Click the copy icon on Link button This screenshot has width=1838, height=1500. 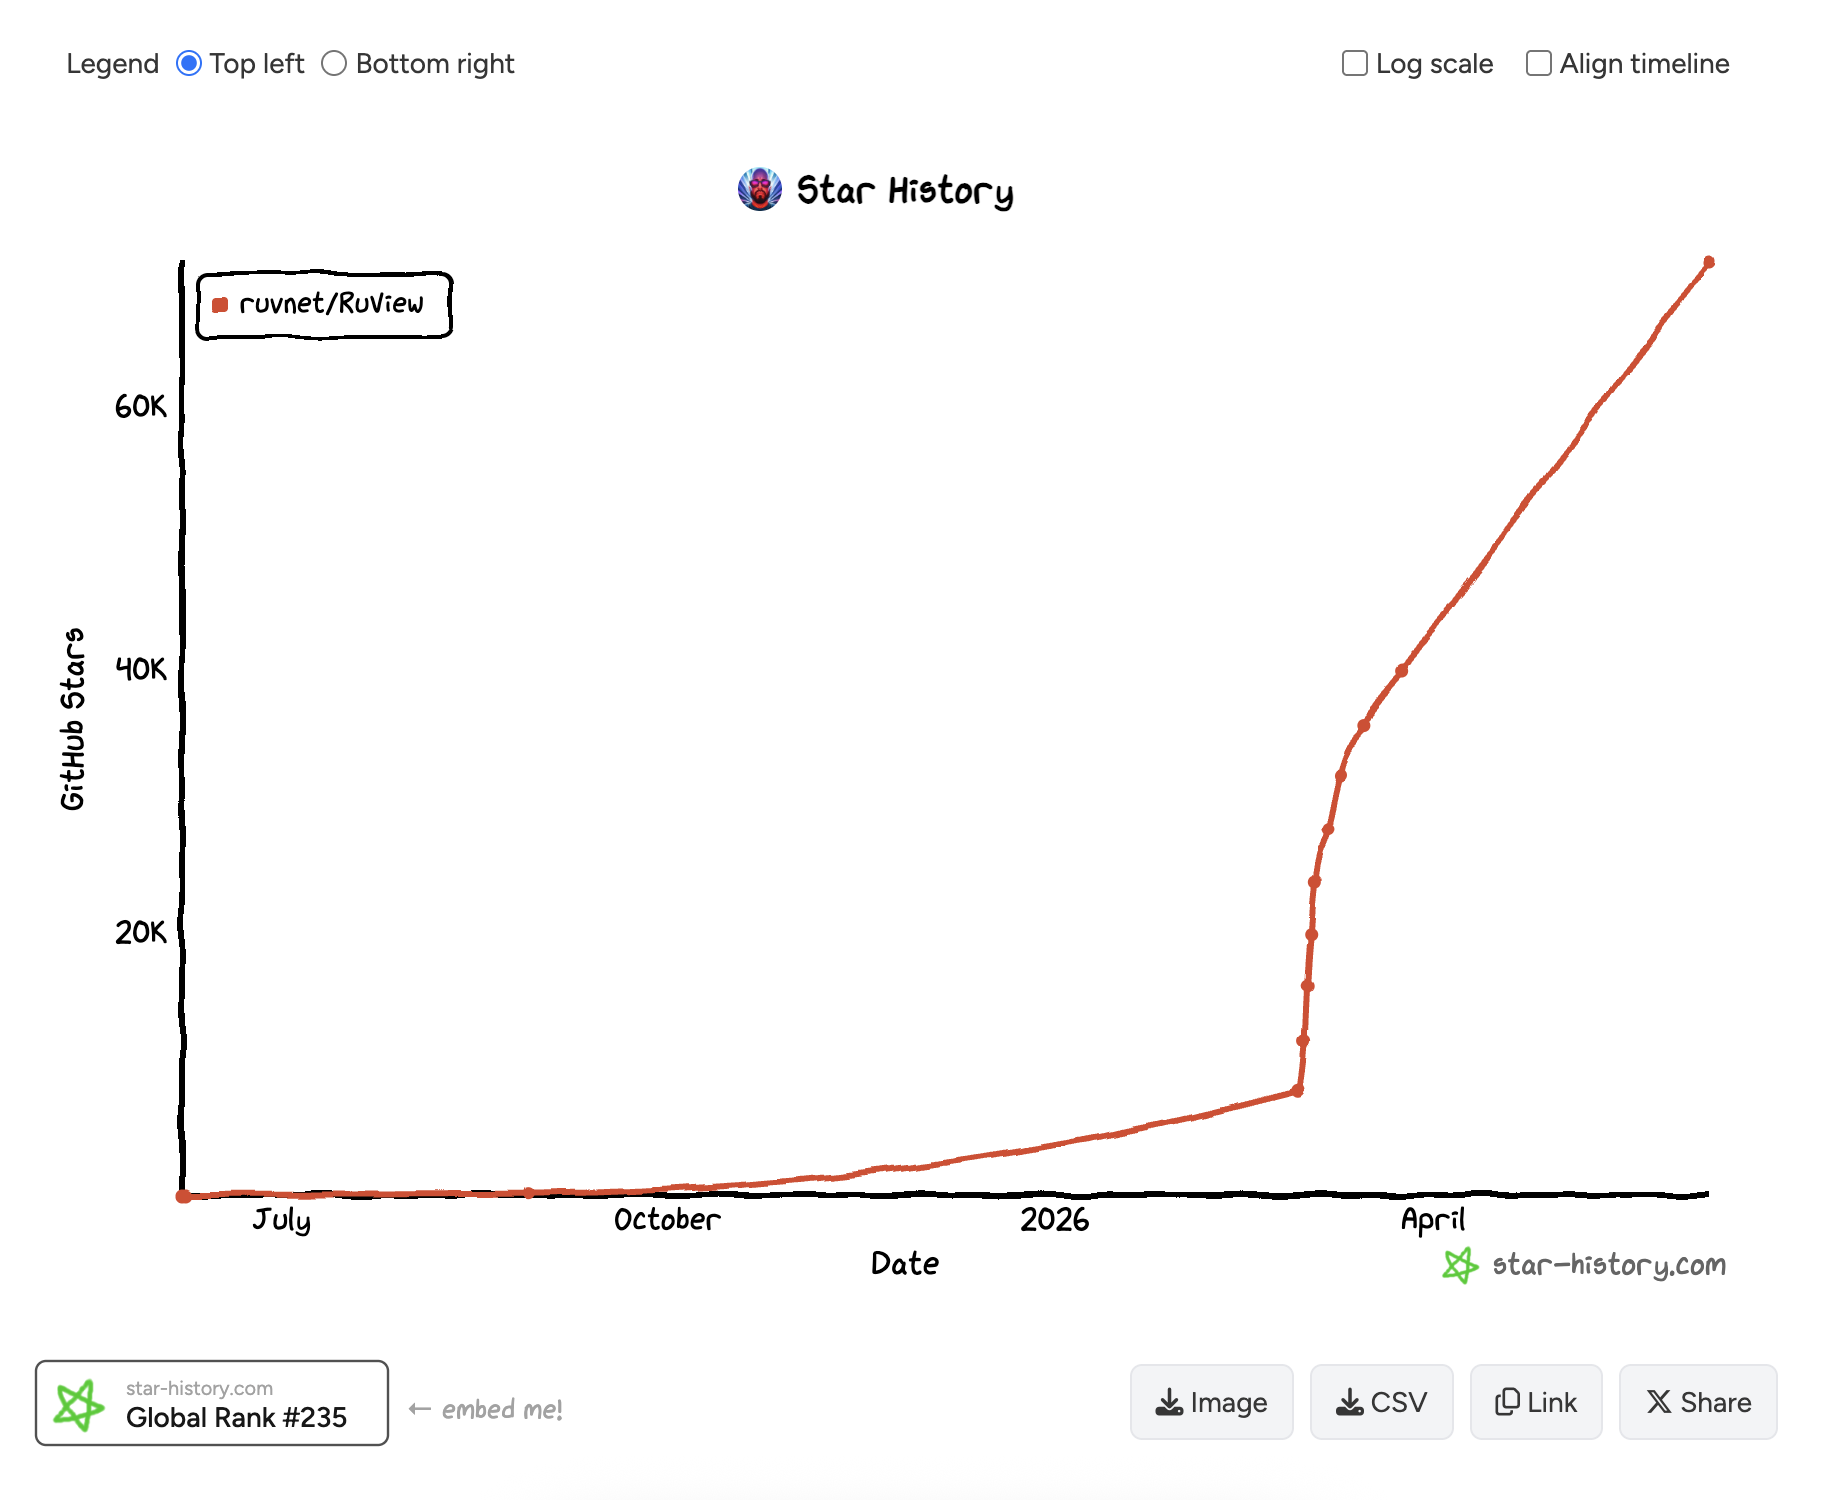click(1507, 1402)
